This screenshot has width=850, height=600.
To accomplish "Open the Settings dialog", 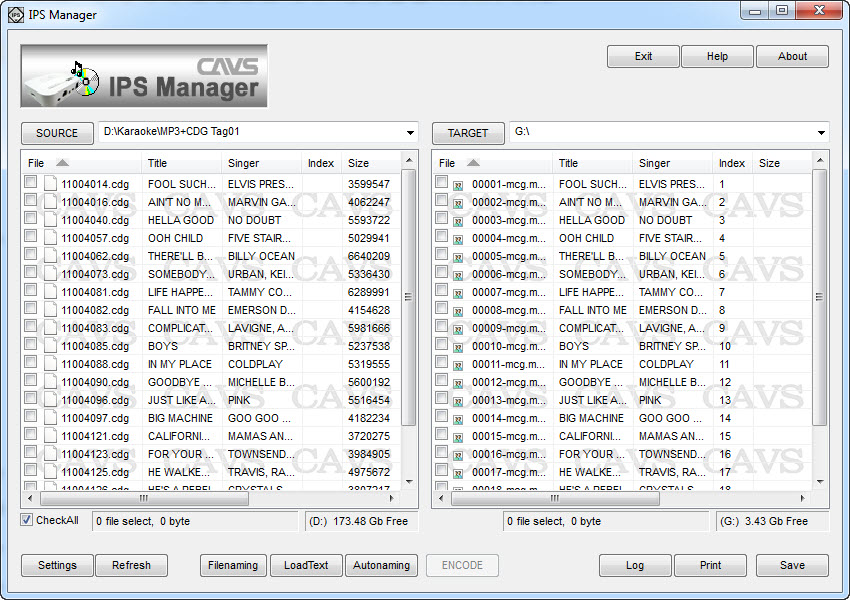I will click(57, 565).
